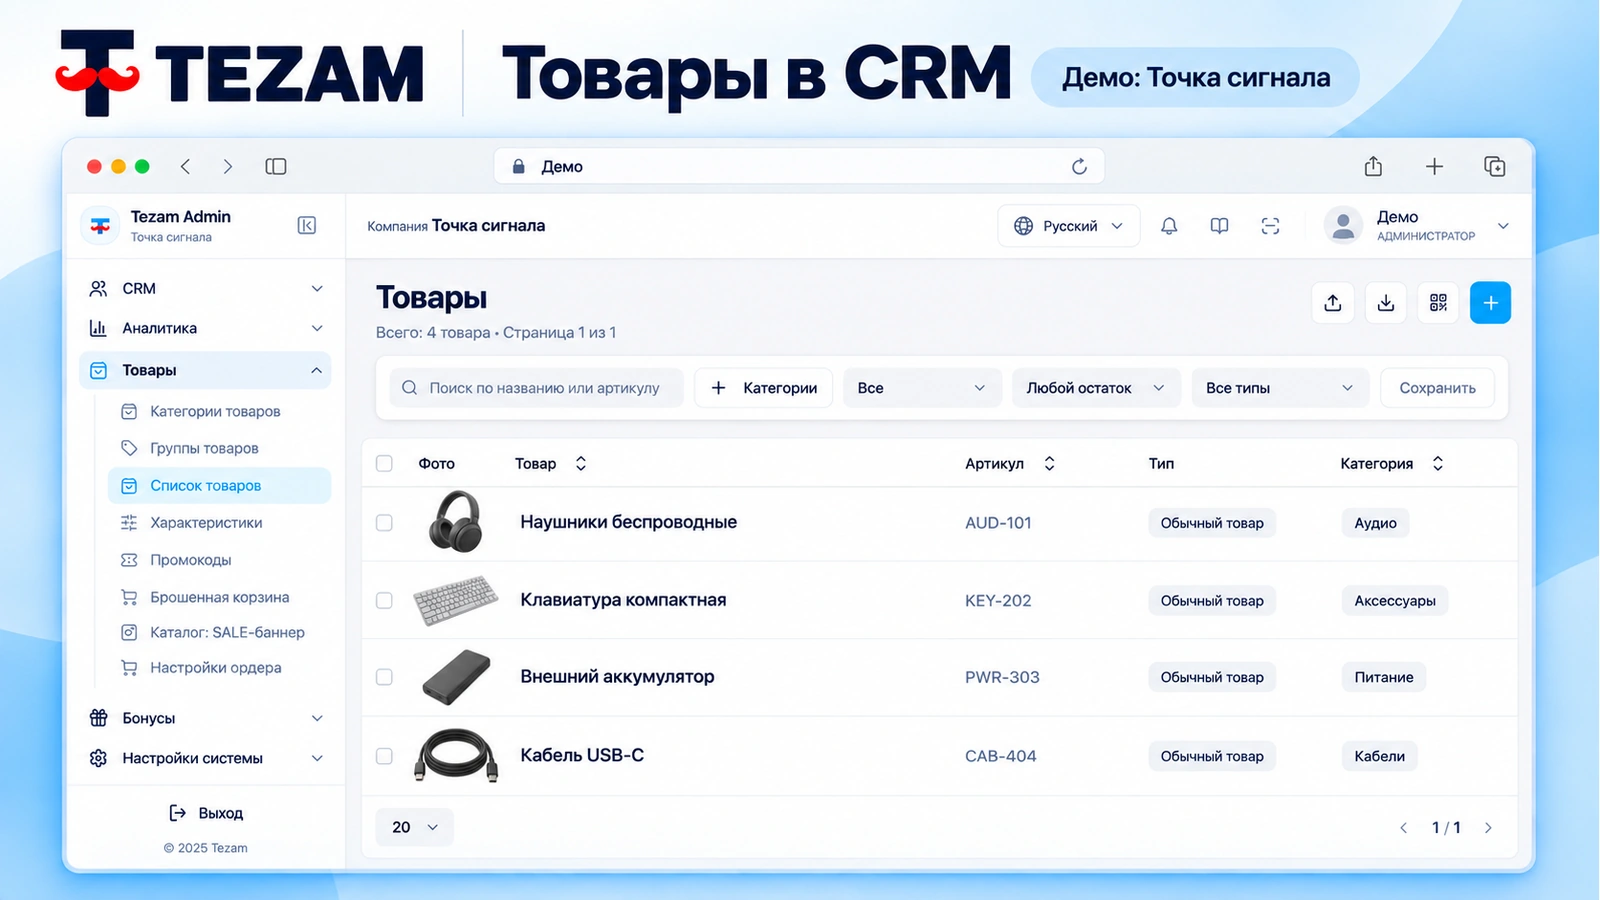
Task: Expand the Аналитика sidebar section
Action: (x=205, y=328)
